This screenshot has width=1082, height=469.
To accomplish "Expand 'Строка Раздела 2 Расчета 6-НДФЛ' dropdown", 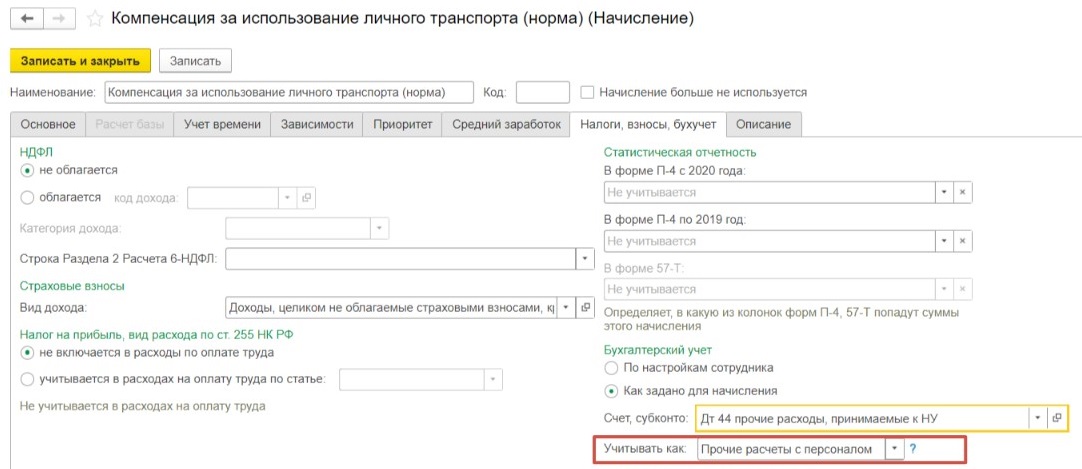I will pyautogui.click(x=585, y=259).
